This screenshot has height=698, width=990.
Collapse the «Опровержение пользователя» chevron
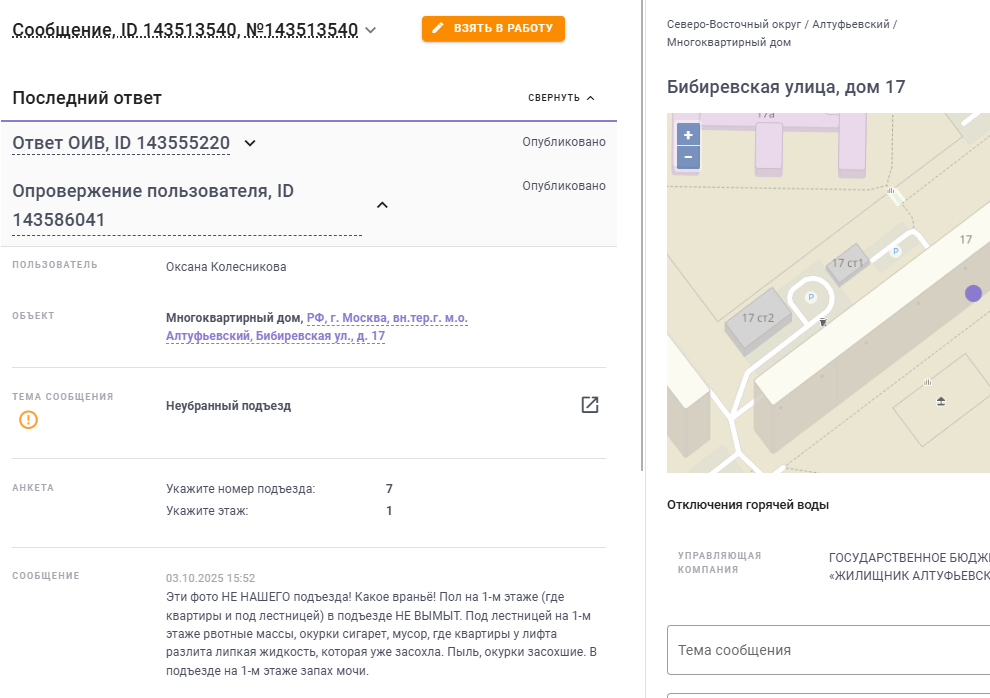[381, 205]
